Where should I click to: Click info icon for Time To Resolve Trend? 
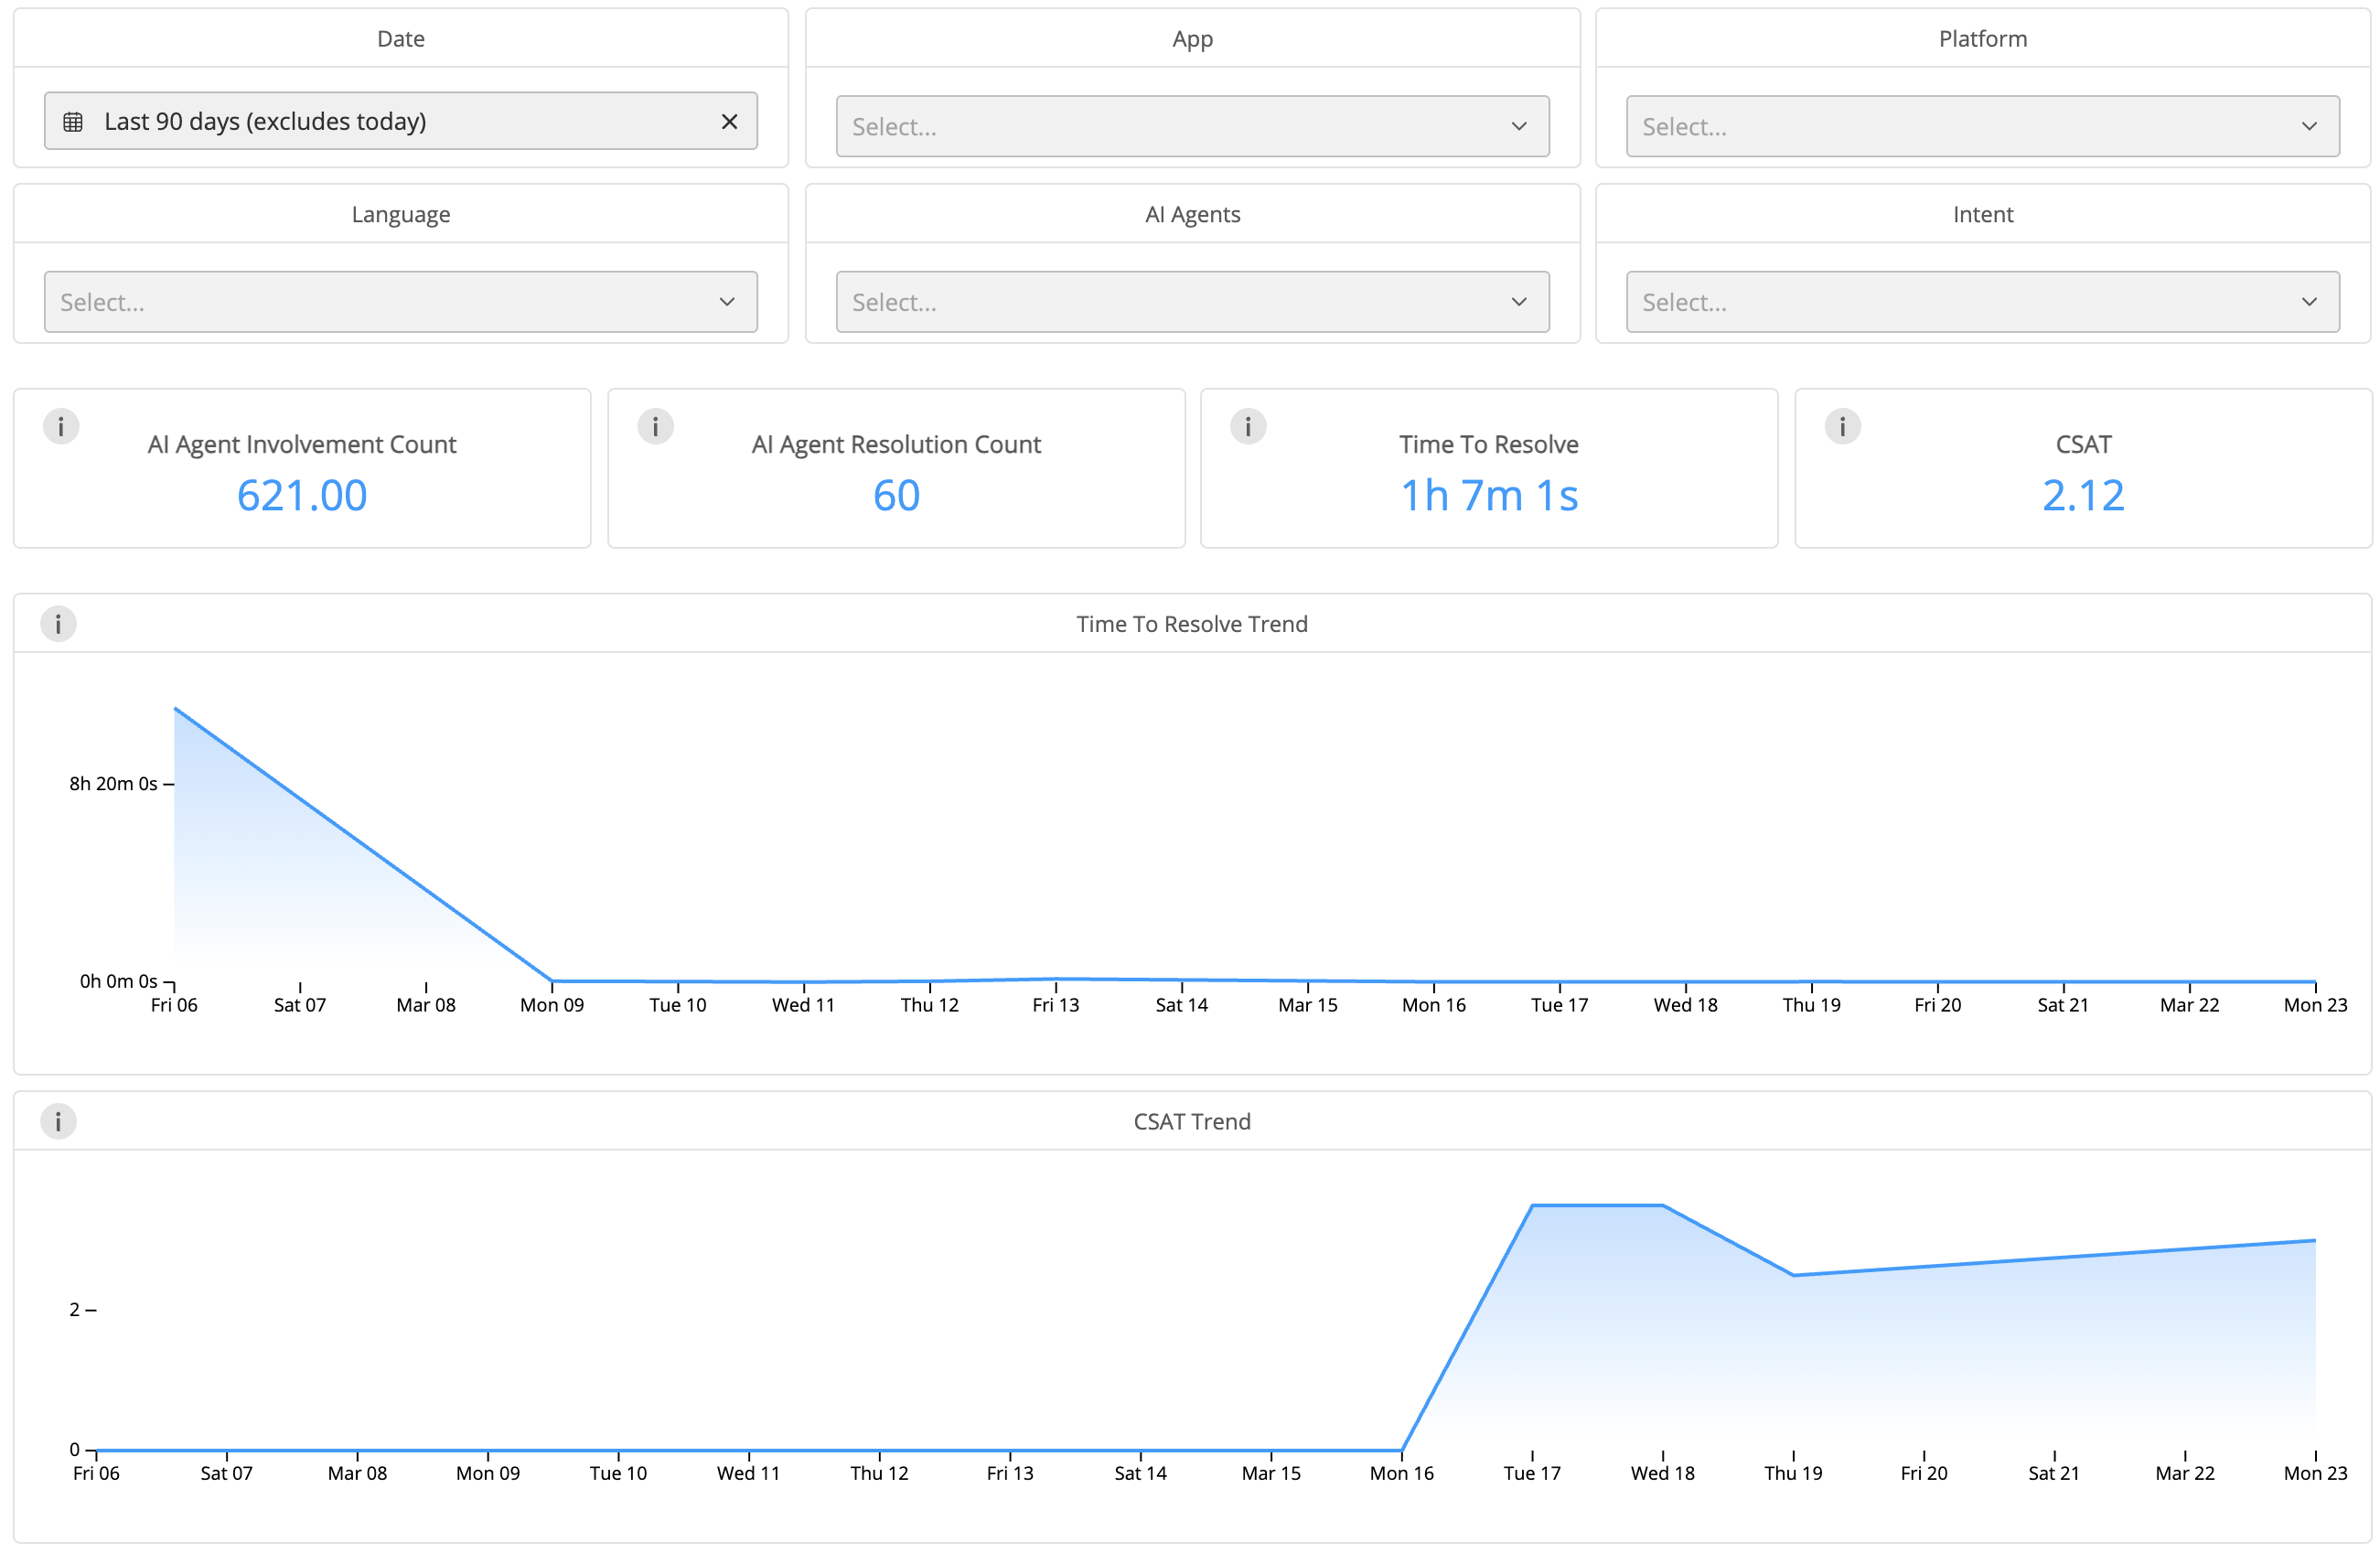[x=58, y=624]
